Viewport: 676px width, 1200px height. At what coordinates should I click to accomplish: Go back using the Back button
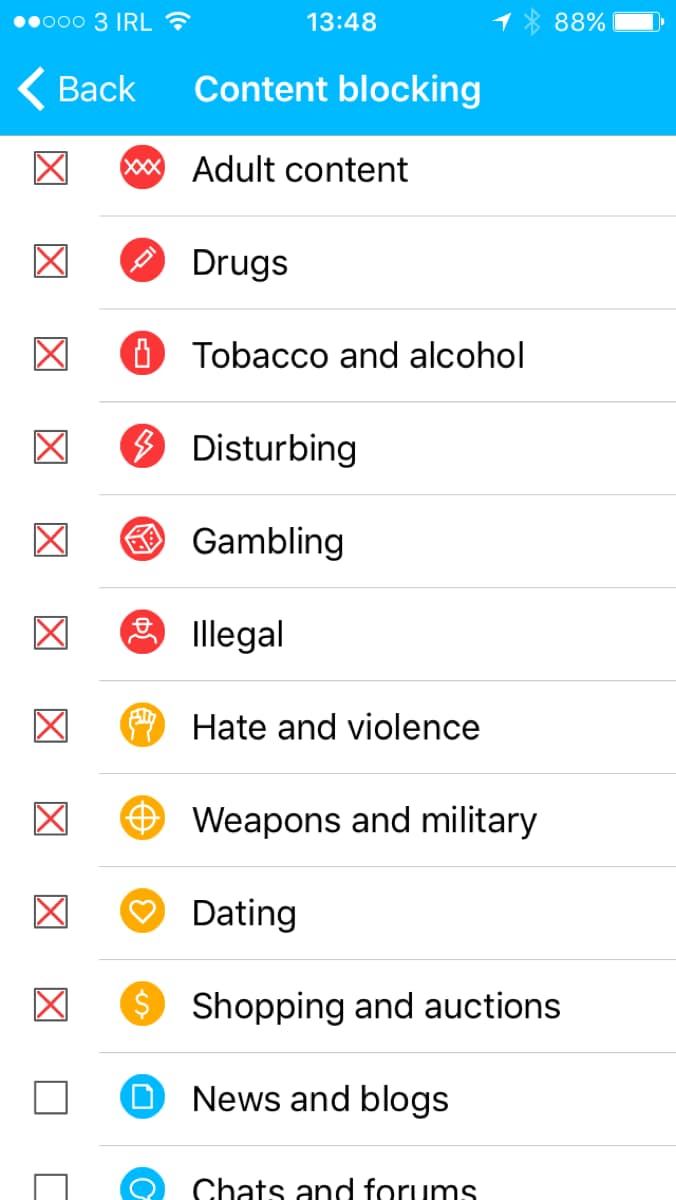pyautogui.click(x=77, y=89)
